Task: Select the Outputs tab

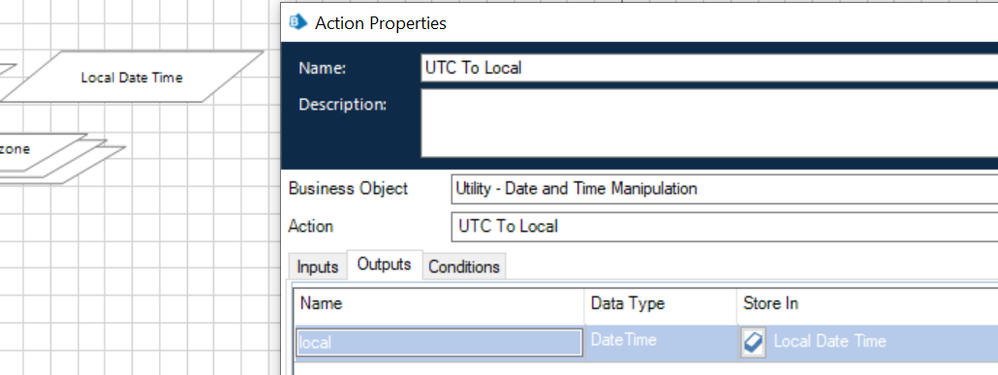Action: [x=384, y=264]
